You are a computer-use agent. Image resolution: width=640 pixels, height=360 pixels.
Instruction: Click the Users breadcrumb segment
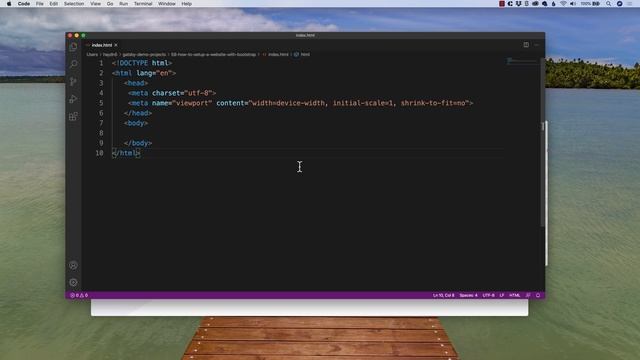(x=92, y=54)
